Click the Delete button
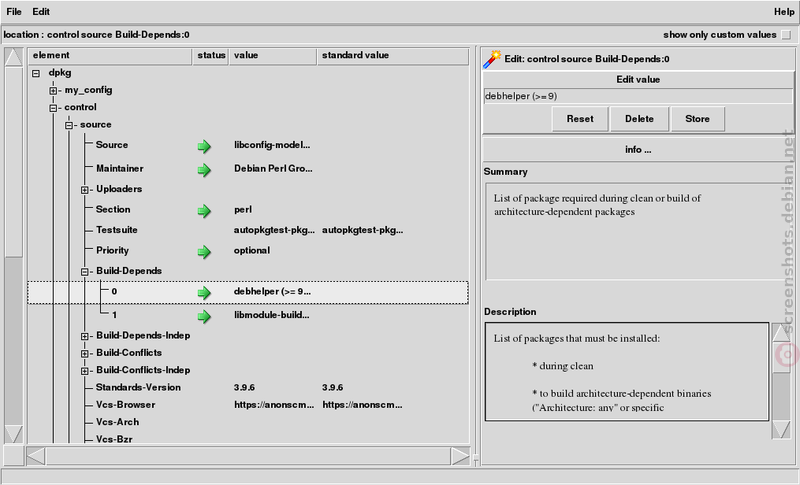 coord(639,119)
